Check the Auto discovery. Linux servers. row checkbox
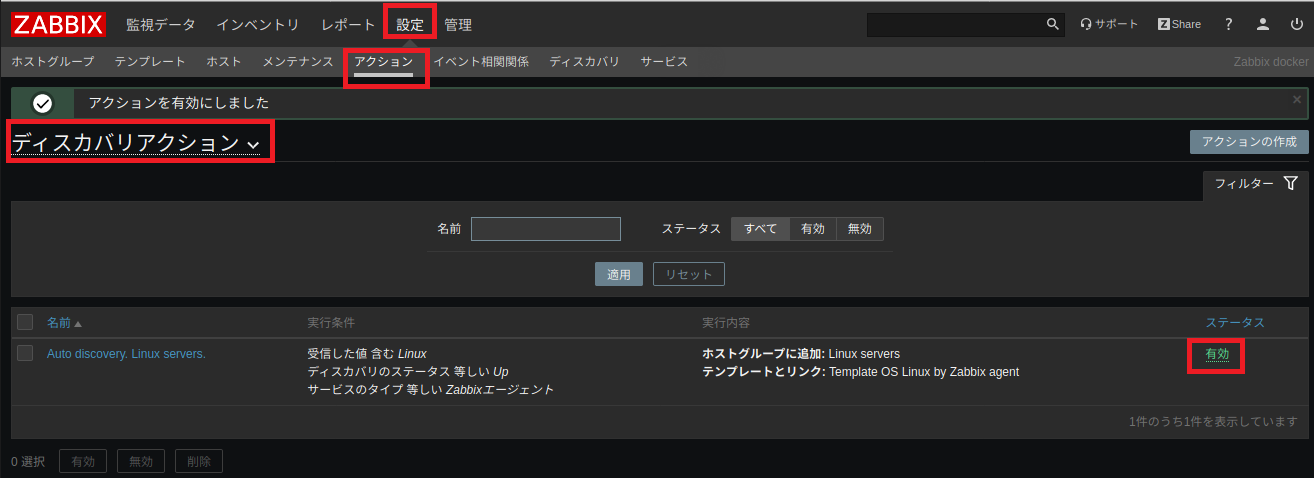The height and width of the screenshot is (478, 1314). (25, 353)
